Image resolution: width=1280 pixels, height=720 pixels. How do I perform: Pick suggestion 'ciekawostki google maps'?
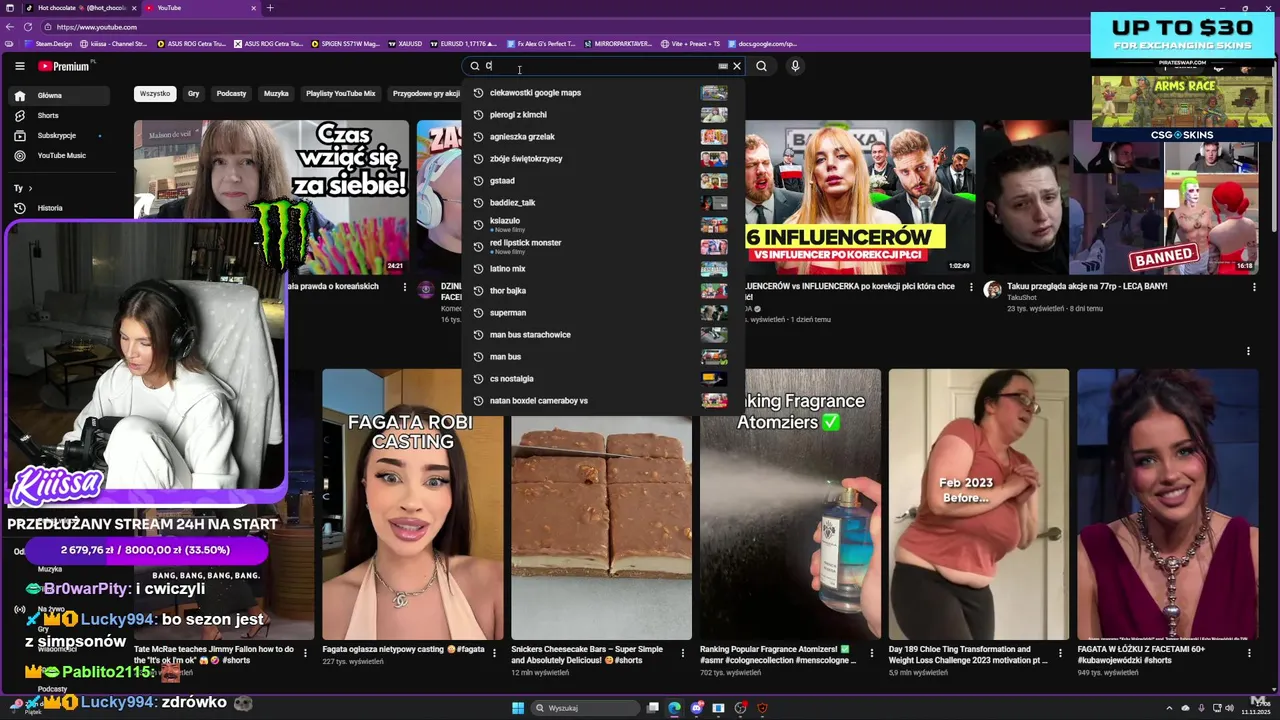(x=603, y=93)
